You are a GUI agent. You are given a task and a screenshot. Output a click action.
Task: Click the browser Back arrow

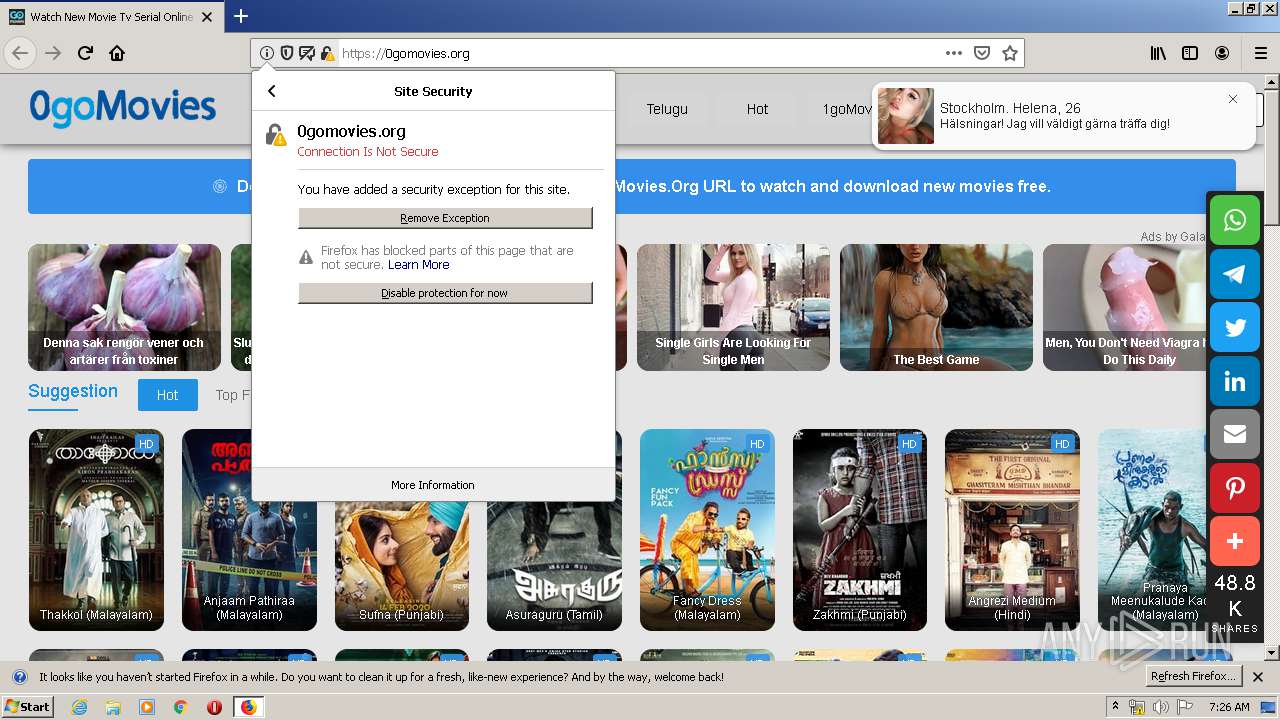pos(20,53)
